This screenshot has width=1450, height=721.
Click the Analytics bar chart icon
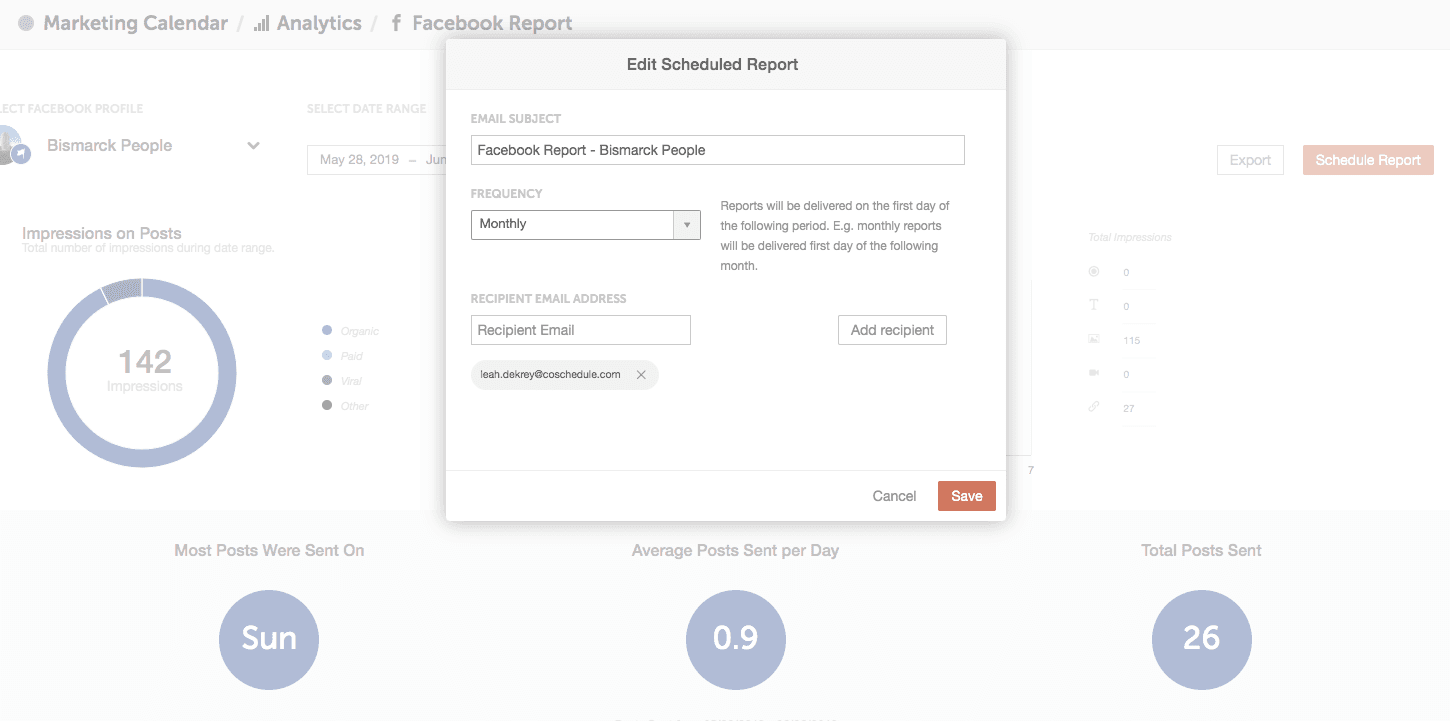click(261, 23)
